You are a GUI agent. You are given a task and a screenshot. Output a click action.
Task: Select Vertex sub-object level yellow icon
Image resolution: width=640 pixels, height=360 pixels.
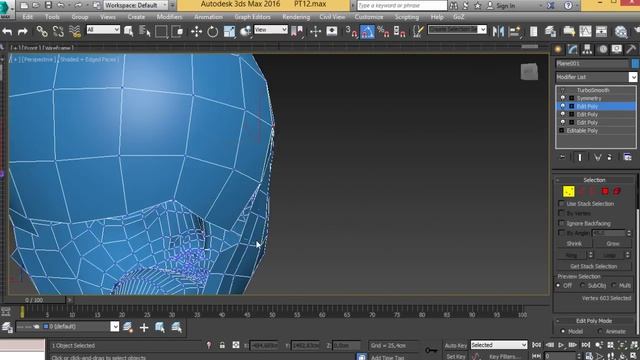point(569,191)
